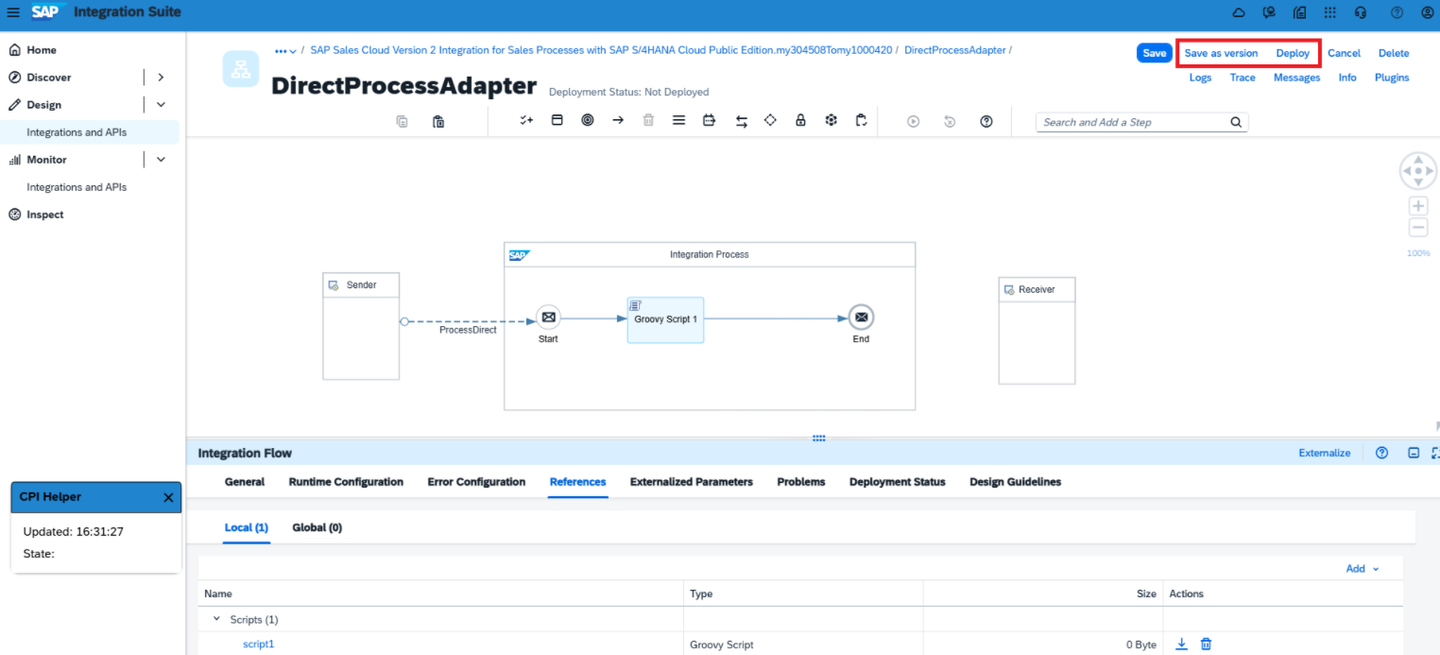Open the Message Transformers three-lines icon
Image resolution: width=1440 pixels, height=655 pixels.
679,120
